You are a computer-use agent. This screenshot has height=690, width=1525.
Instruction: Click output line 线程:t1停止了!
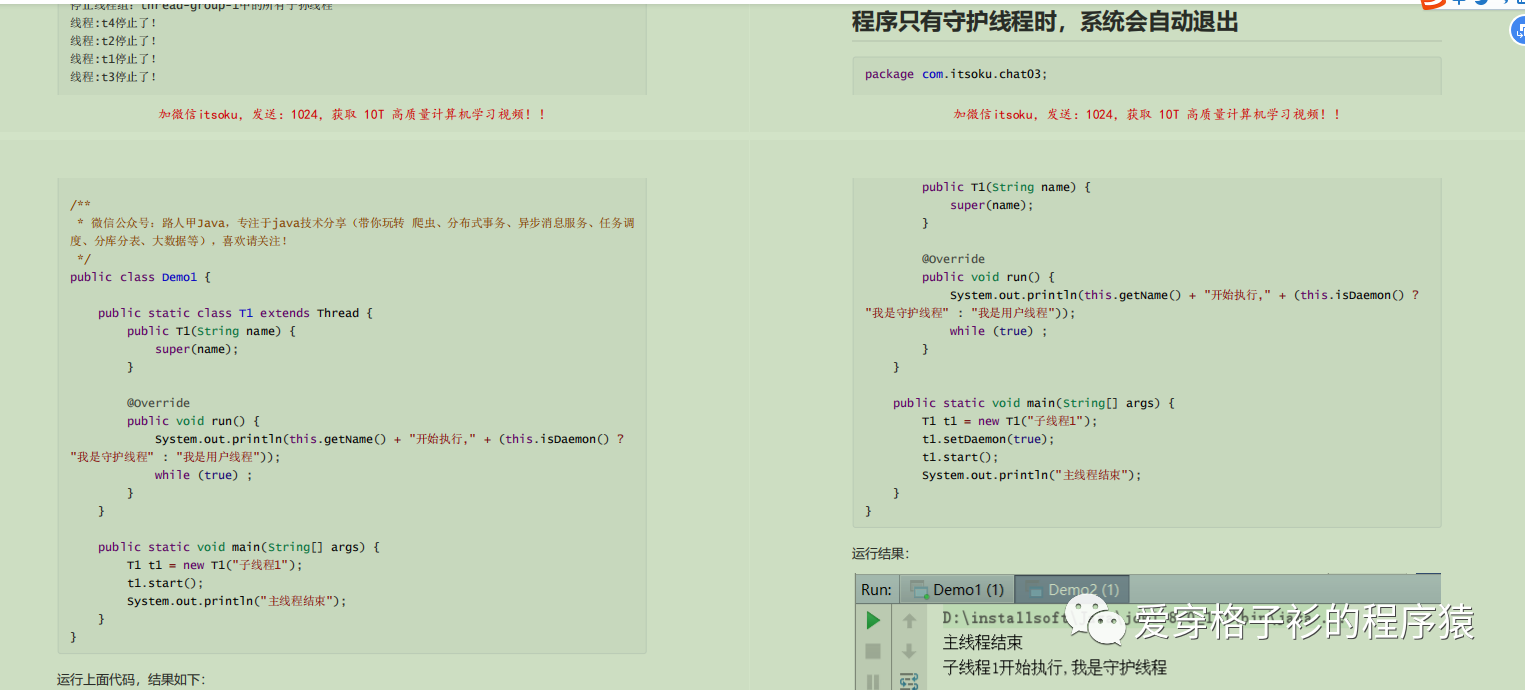[113, 59]
